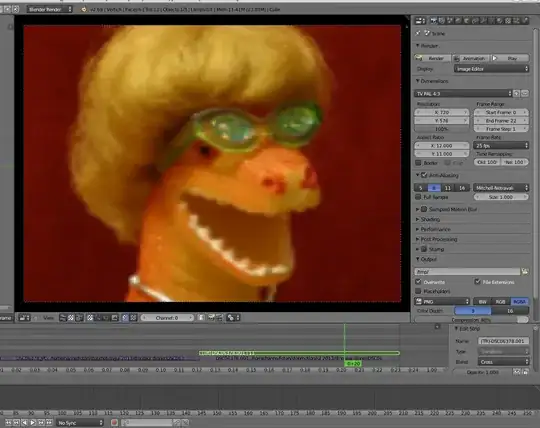Click the Resolution X 720 field

pyautogui.click(x=442, y=112)
